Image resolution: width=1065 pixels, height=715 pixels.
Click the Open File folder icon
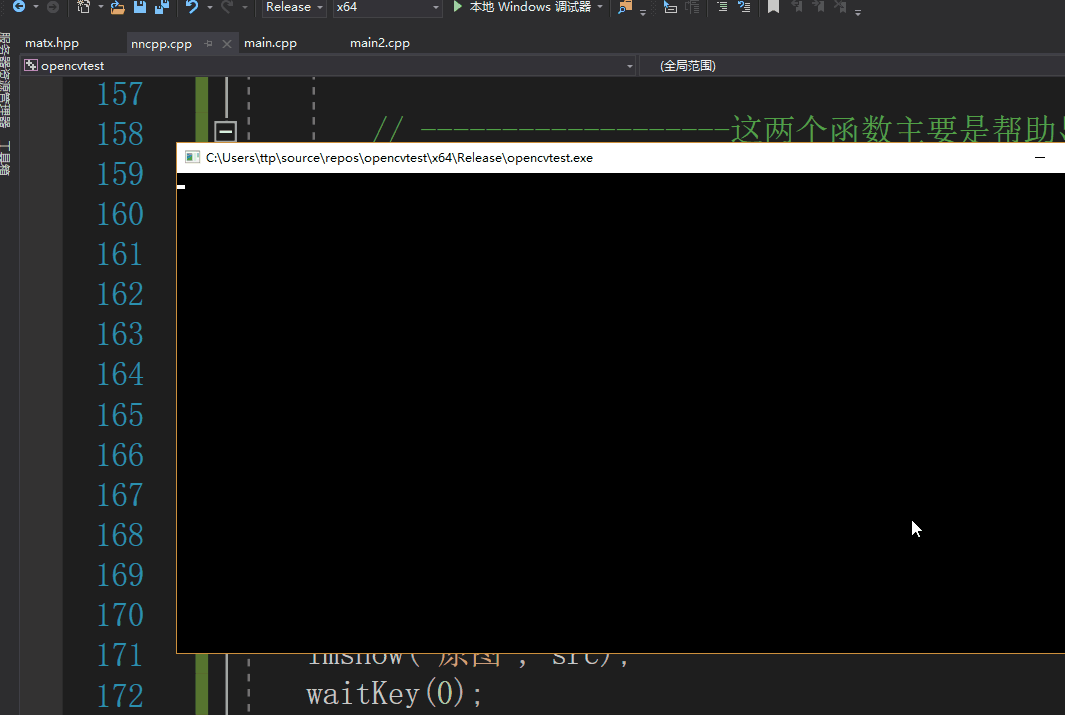[118, 7]
